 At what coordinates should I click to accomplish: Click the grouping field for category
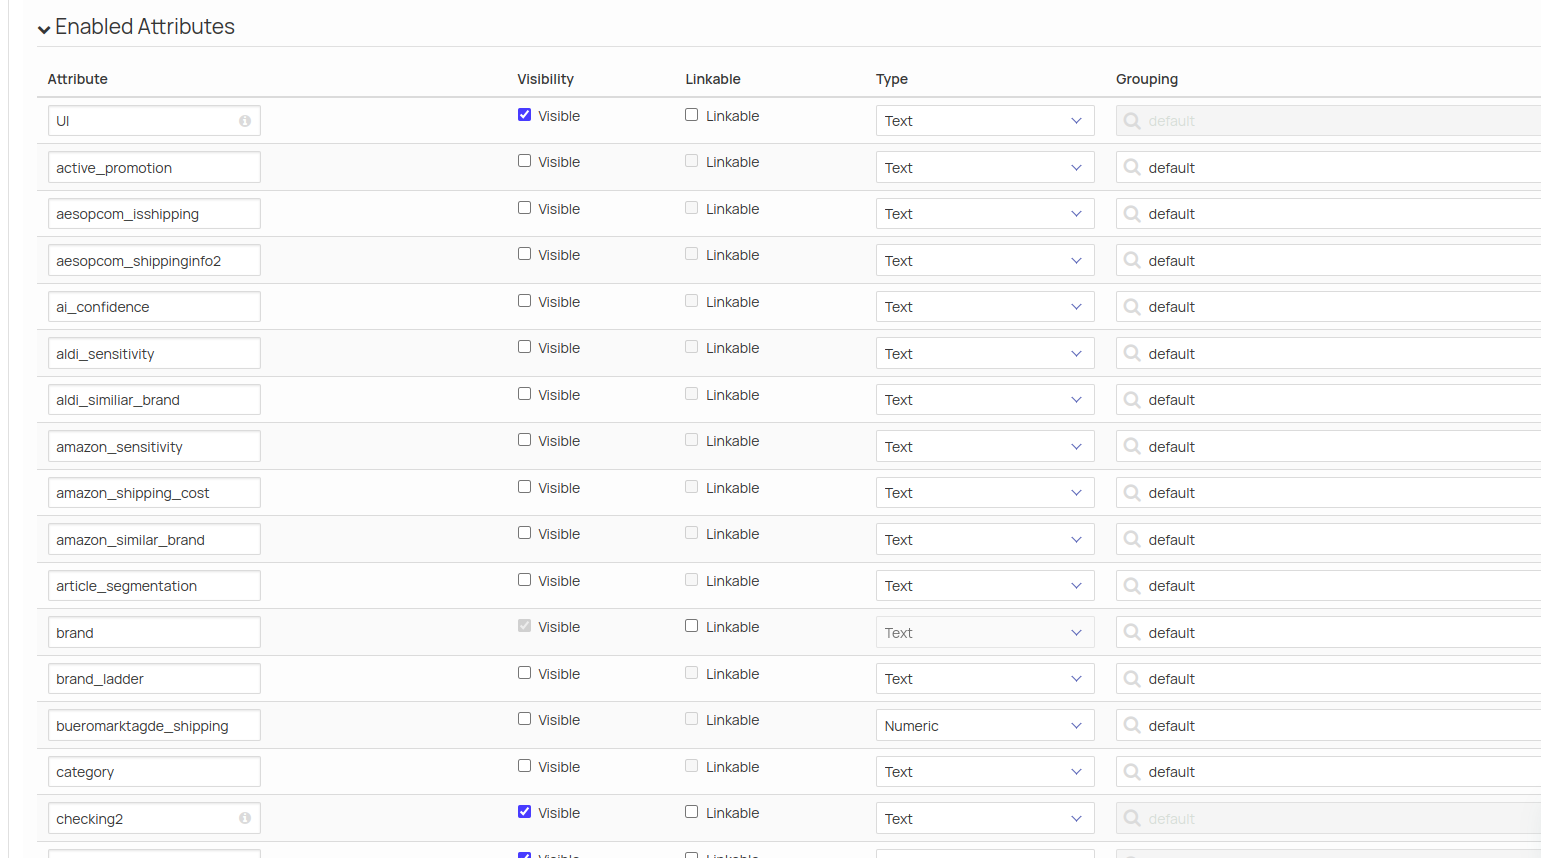click(1328, 772)
